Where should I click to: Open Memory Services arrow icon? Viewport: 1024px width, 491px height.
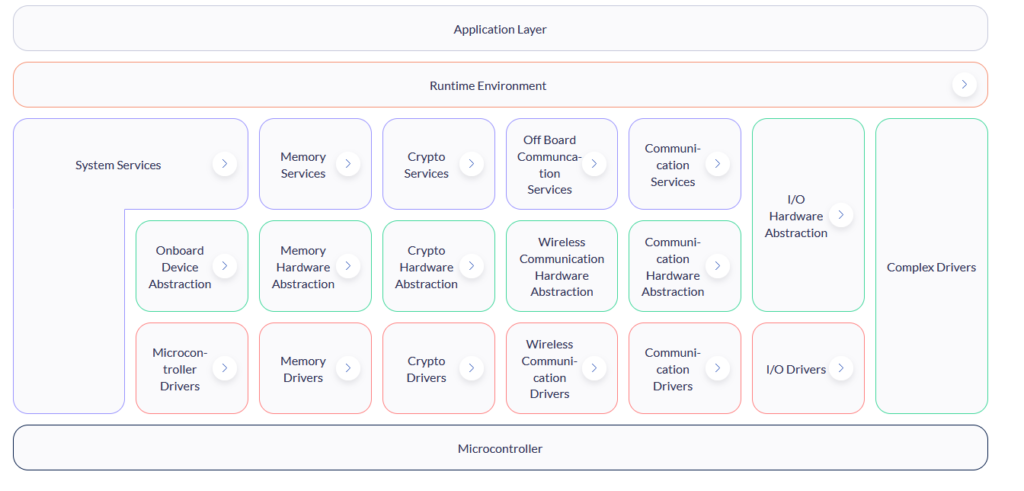347,164
